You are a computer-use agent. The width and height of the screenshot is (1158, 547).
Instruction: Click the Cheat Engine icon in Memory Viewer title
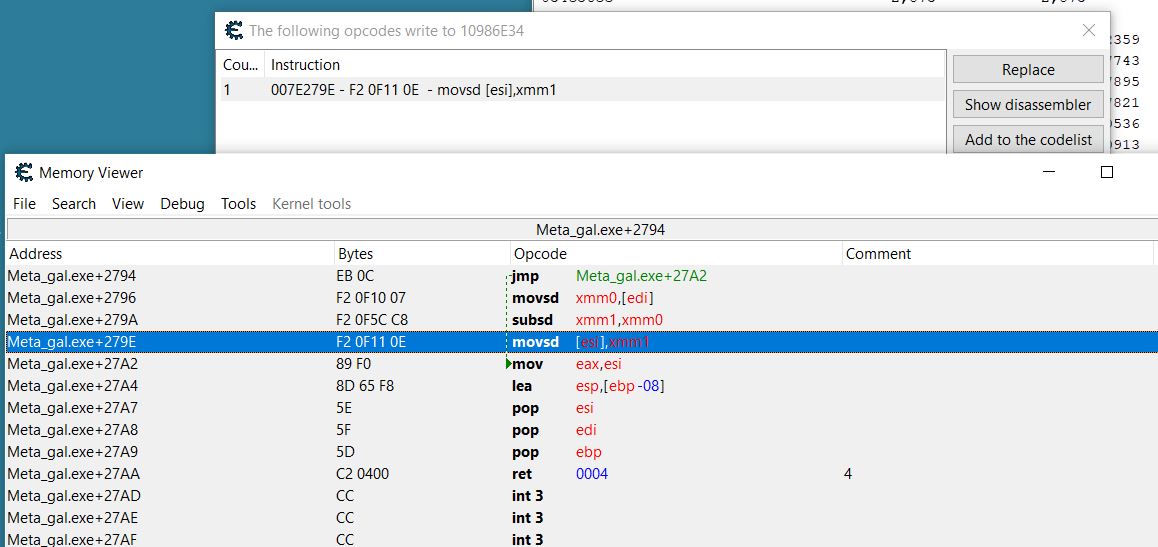(x=24, y=173)
